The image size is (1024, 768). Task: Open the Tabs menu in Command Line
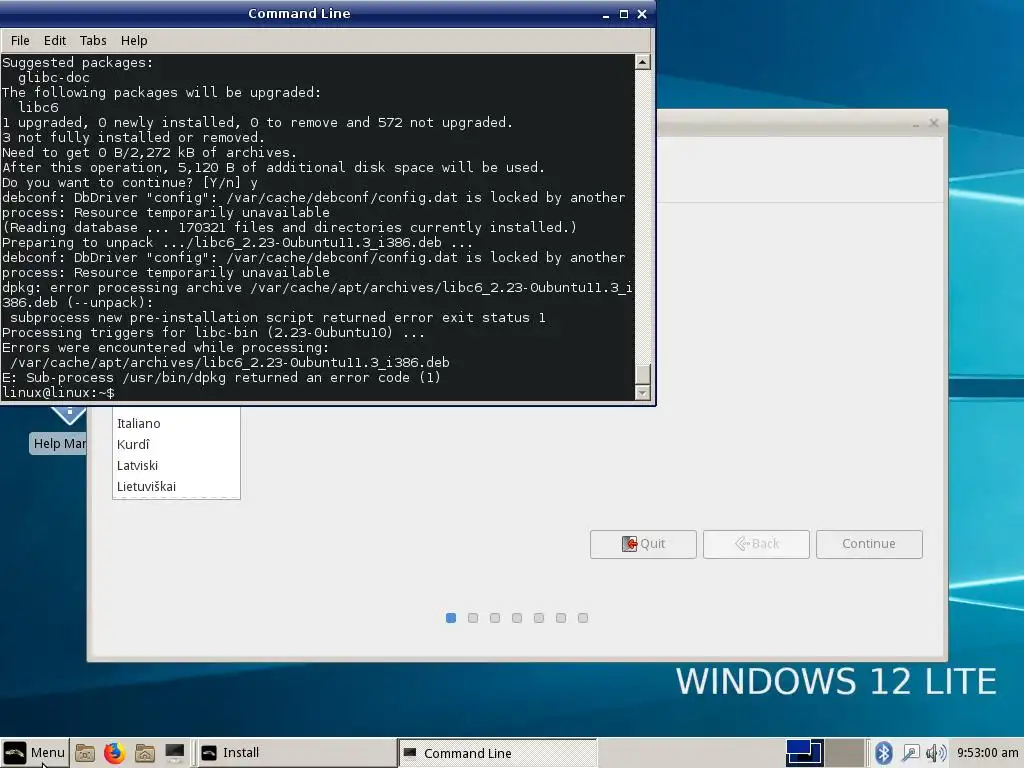click(93, 40)
